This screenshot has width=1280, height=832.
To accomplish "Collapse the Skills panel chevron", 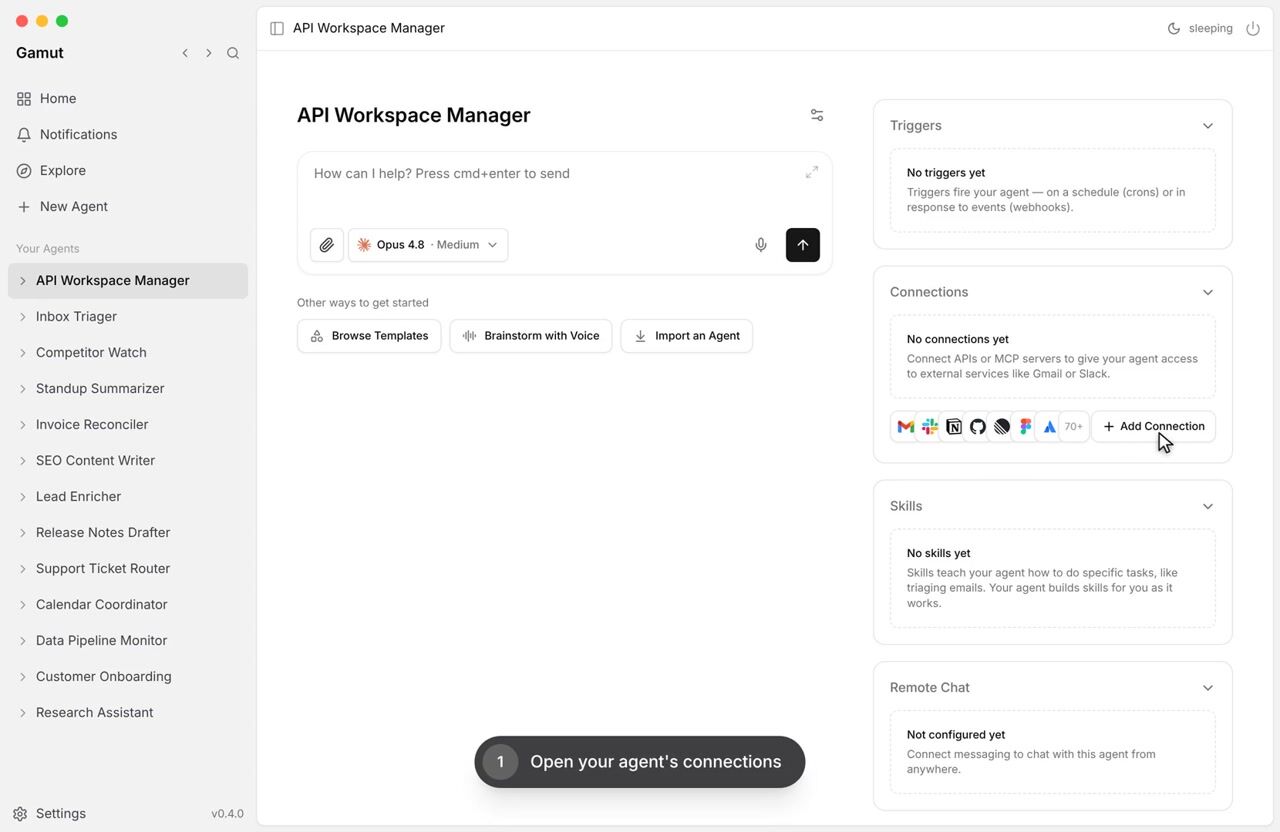I will coord(1208,506).
